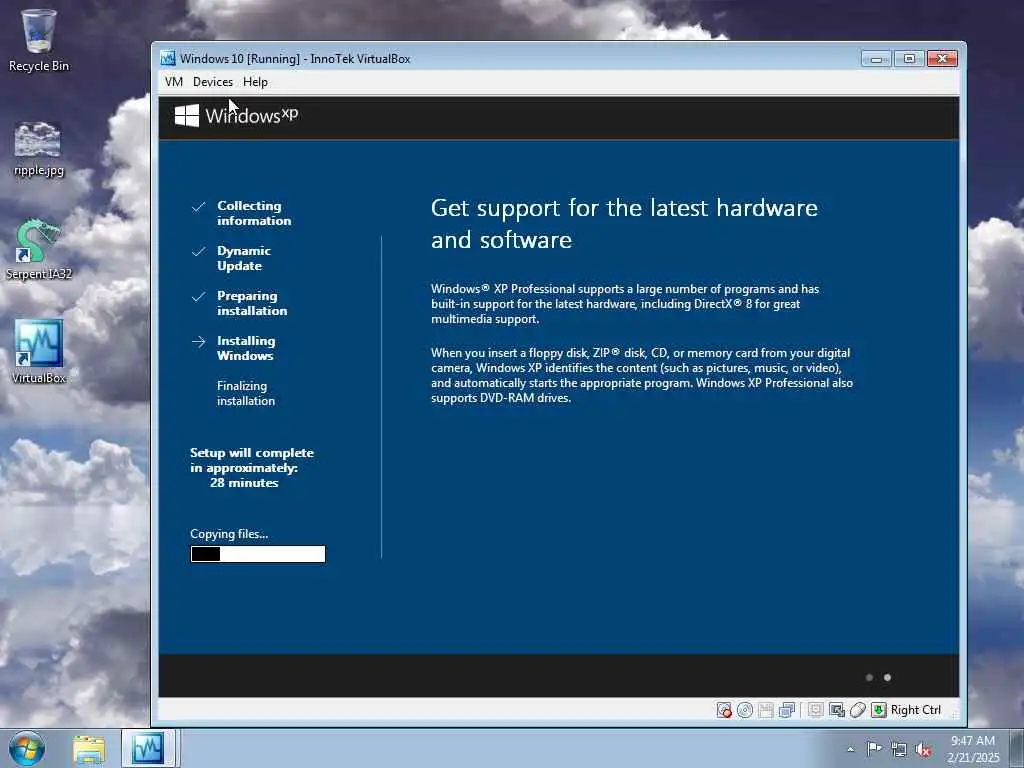The width and height of the screenshot is (1024, 768).
Task: Click the Show Desktop button at taskbar edge
Action: click(x=1018, y=749)
